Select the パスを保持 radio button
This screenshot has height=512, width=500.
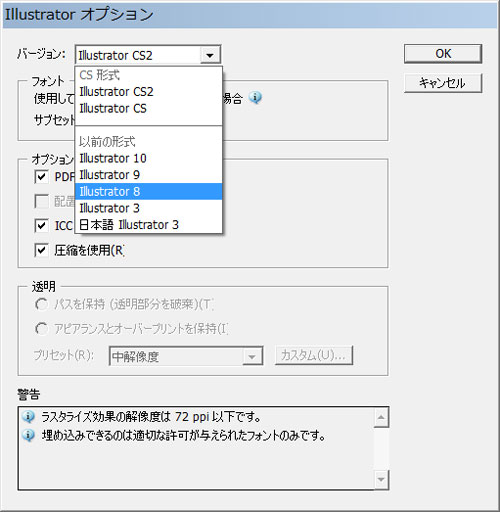coord(41,304)
